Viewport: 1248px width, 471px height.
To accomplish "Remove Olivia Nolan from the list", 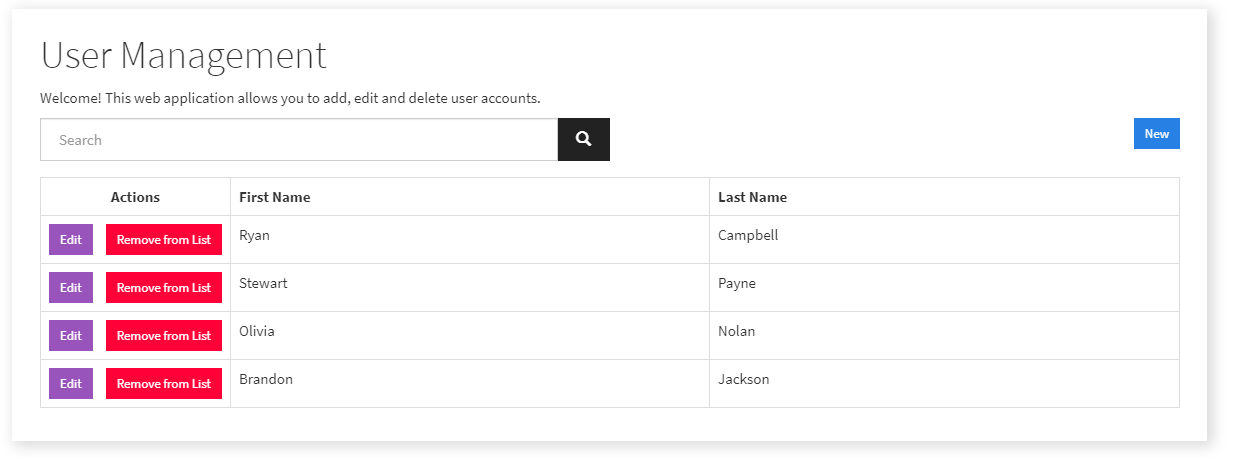I will click(164, 336).
